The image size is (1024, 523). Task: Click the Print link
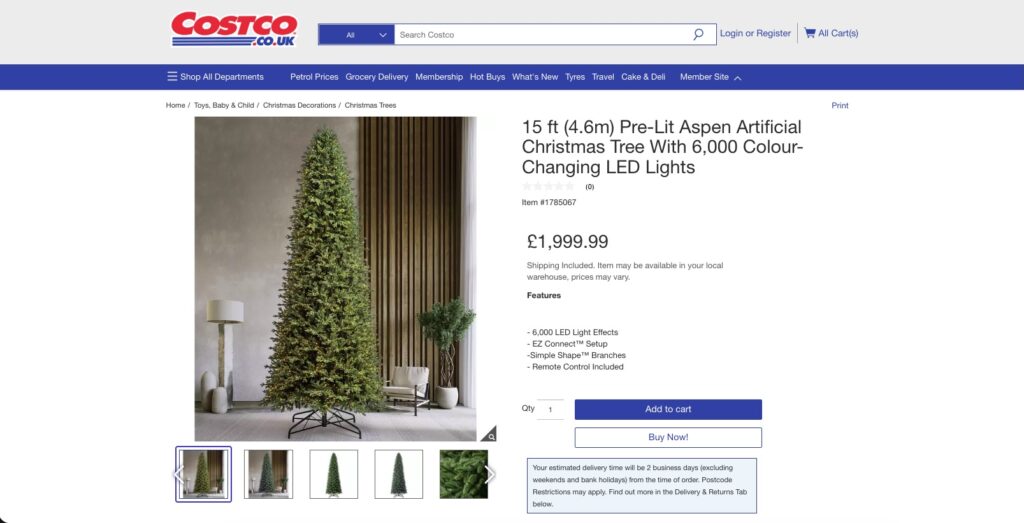tap(840, 105)
